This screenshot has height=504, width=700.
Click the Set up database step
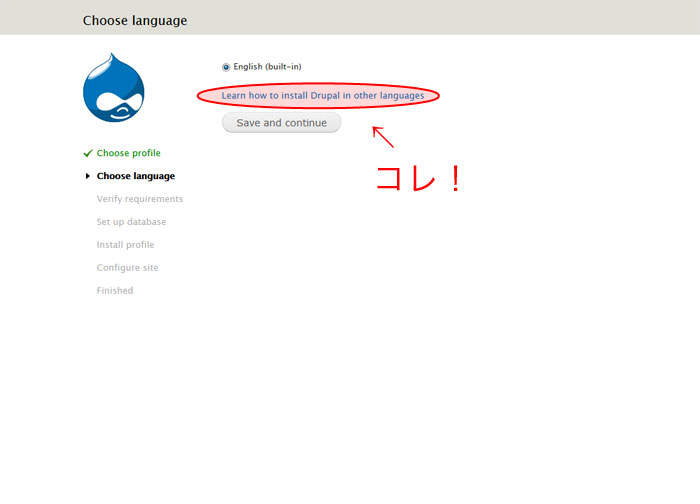[131, 222]
